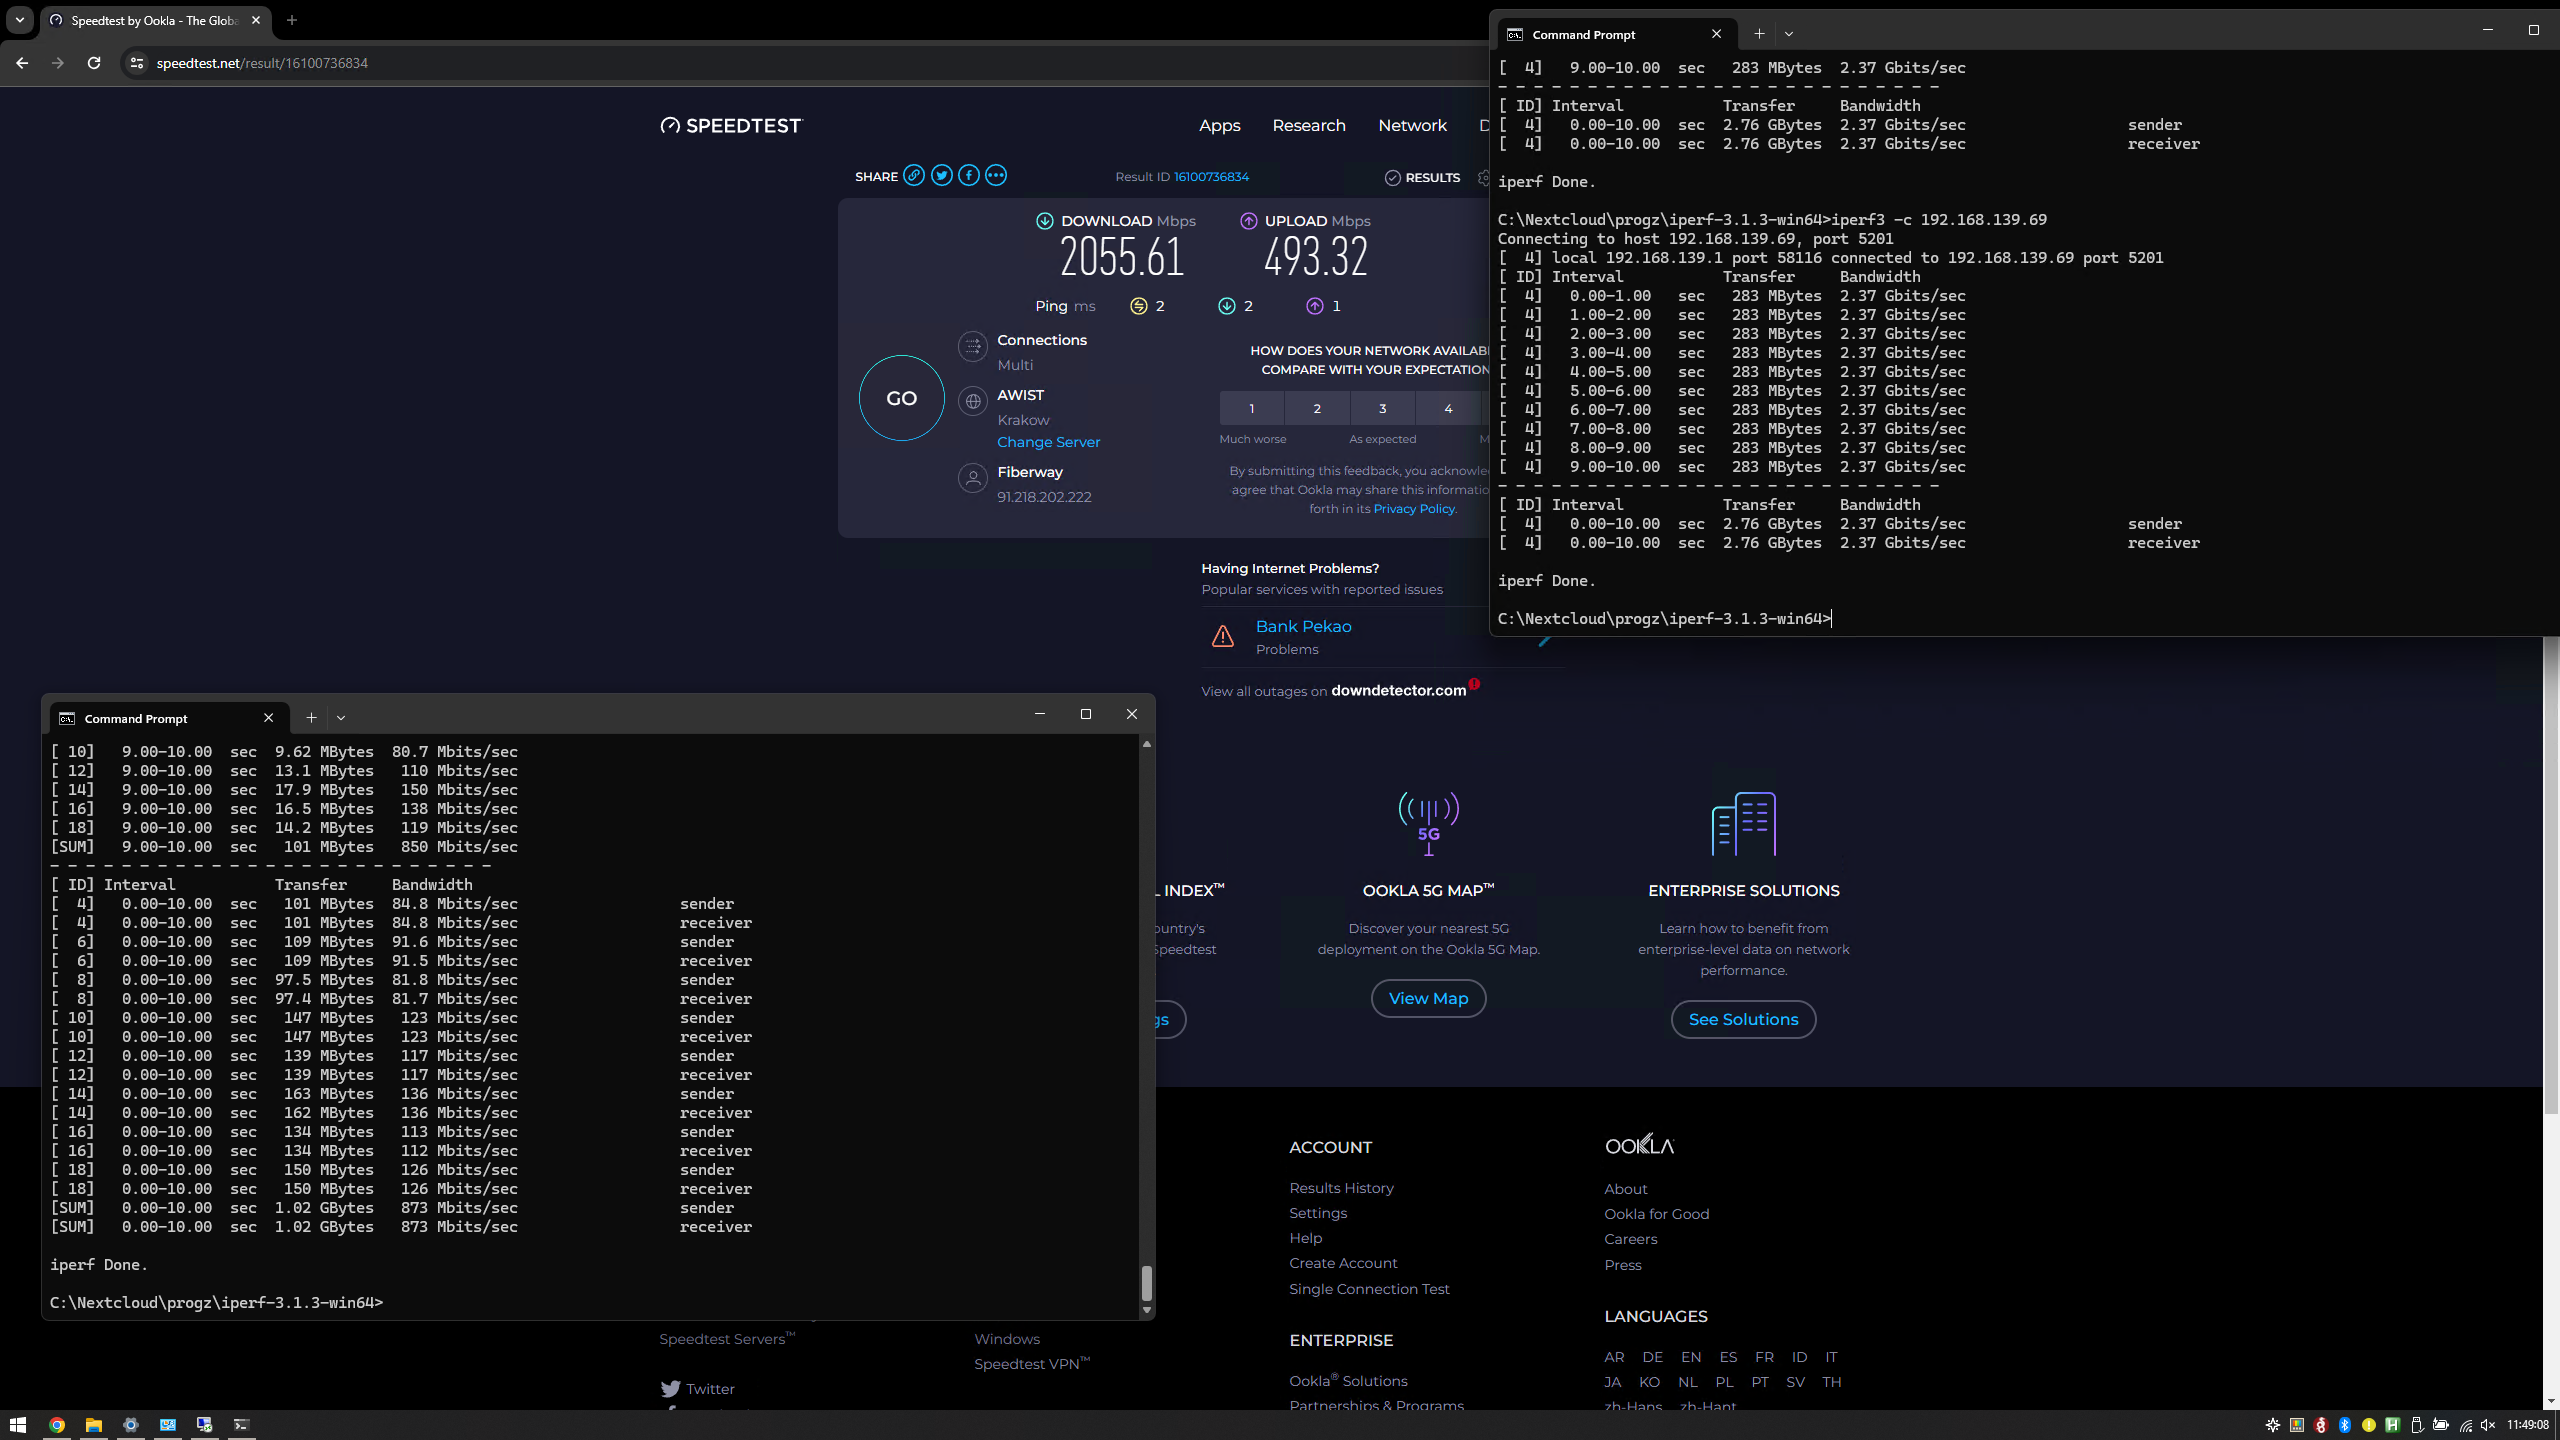This screenshot has width=2560, height=1440.
Task: Click lower Command Prompt scrollbar up arrow
Action: pos(1146,744)
